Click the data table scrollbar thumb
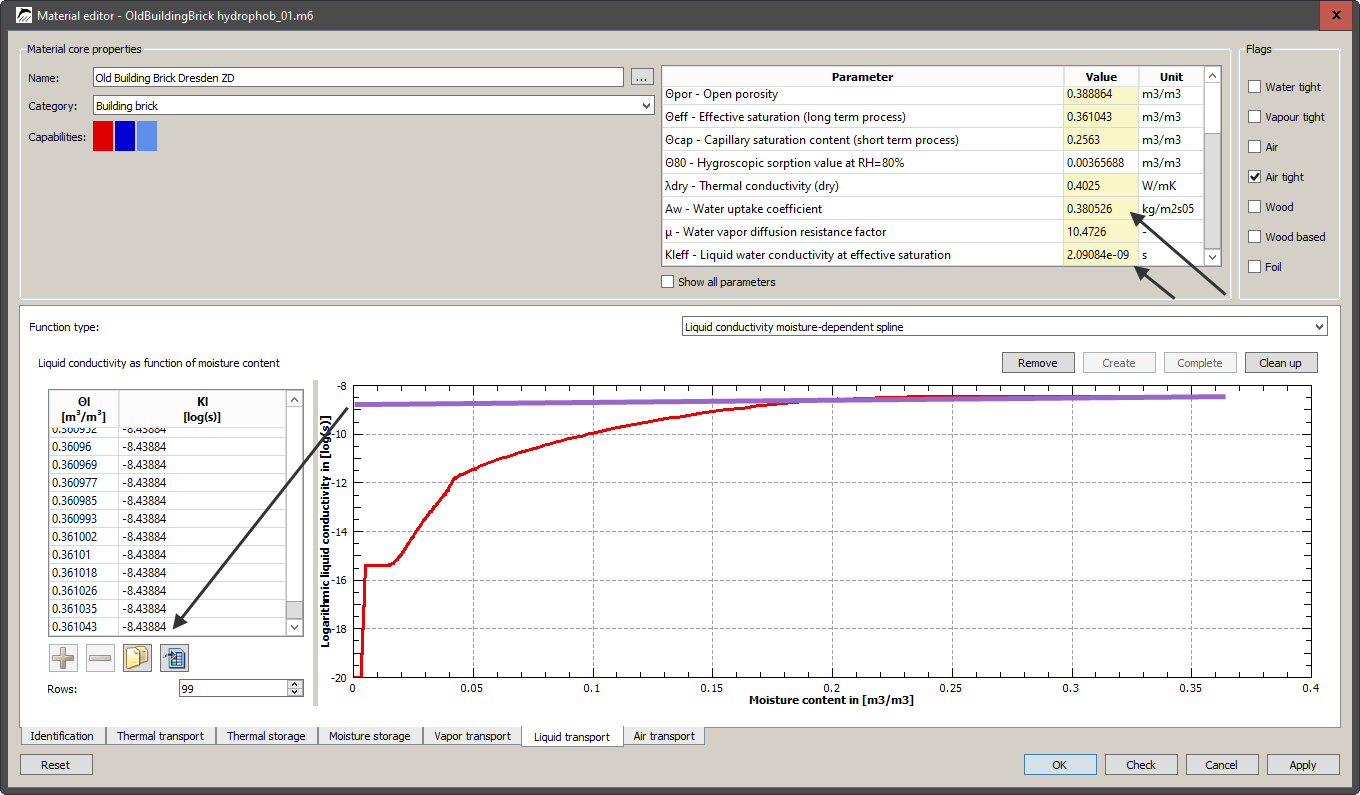 [294, 610]
